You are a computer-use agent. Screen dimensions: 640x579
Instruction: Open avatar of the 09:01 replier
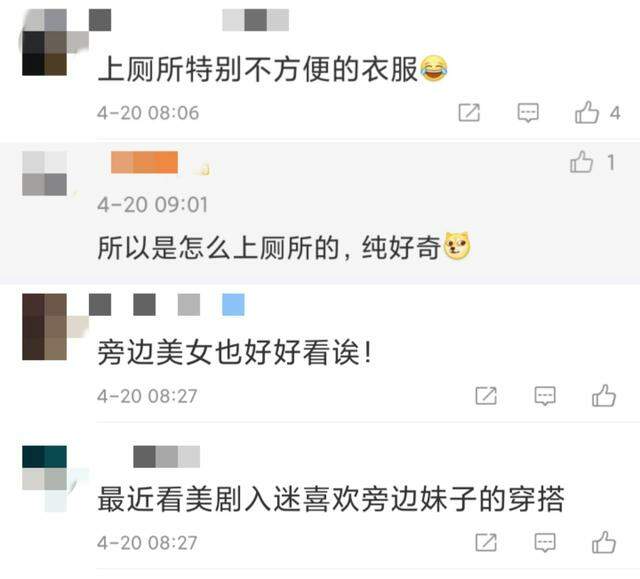44,173
